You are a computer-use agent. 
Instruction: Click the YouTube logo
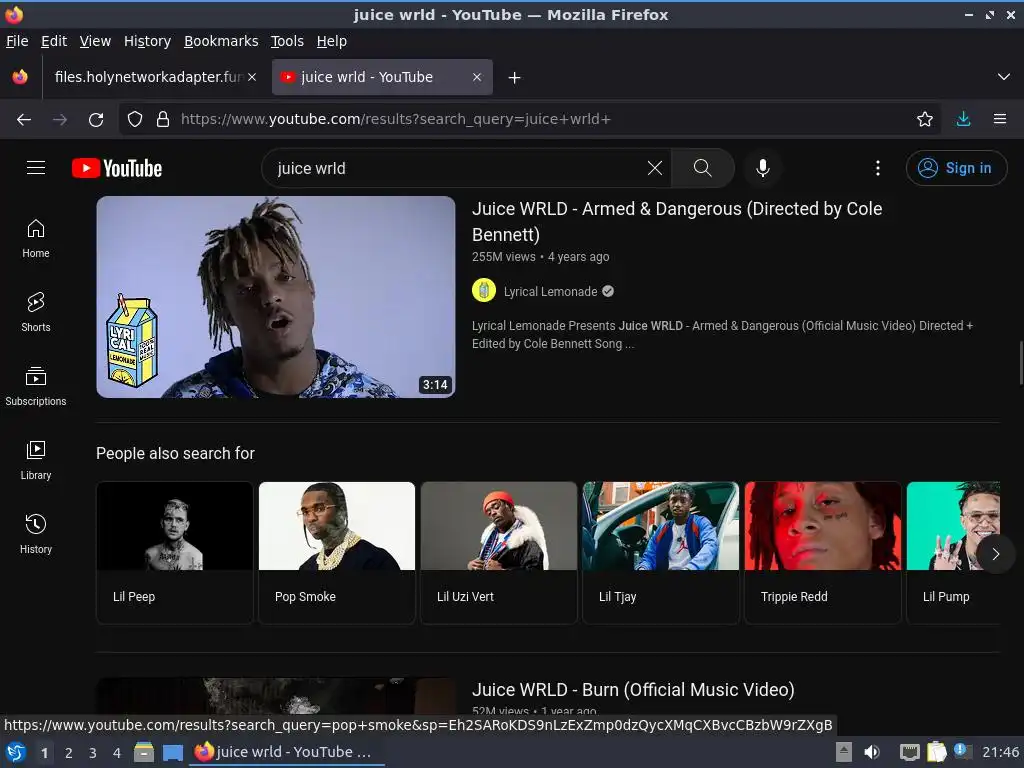coord(117,168)
